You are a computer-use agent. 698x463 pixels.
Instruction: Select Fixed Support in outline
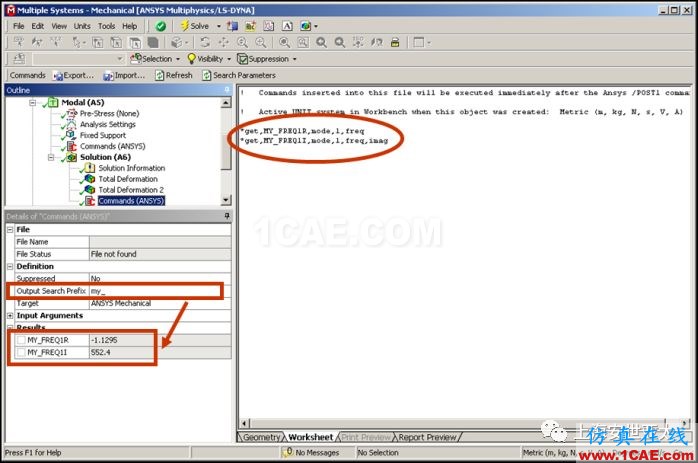pyautogui.click(x=103, y=135)
